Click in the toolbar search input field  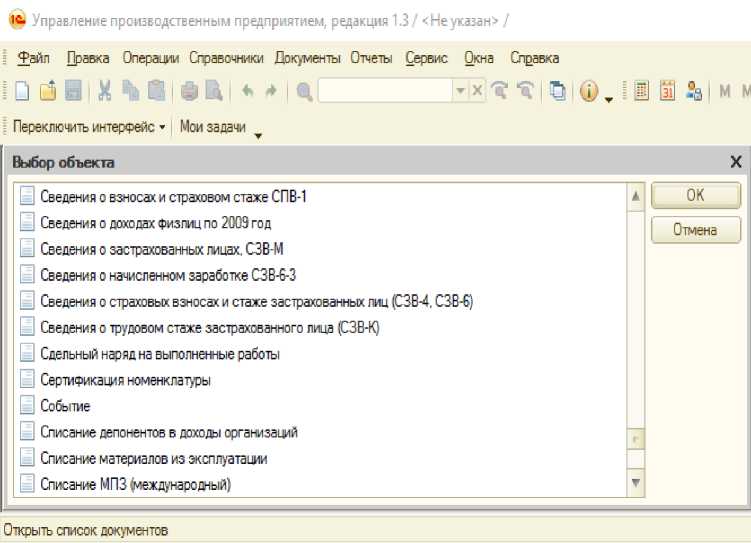coord(385,91)
